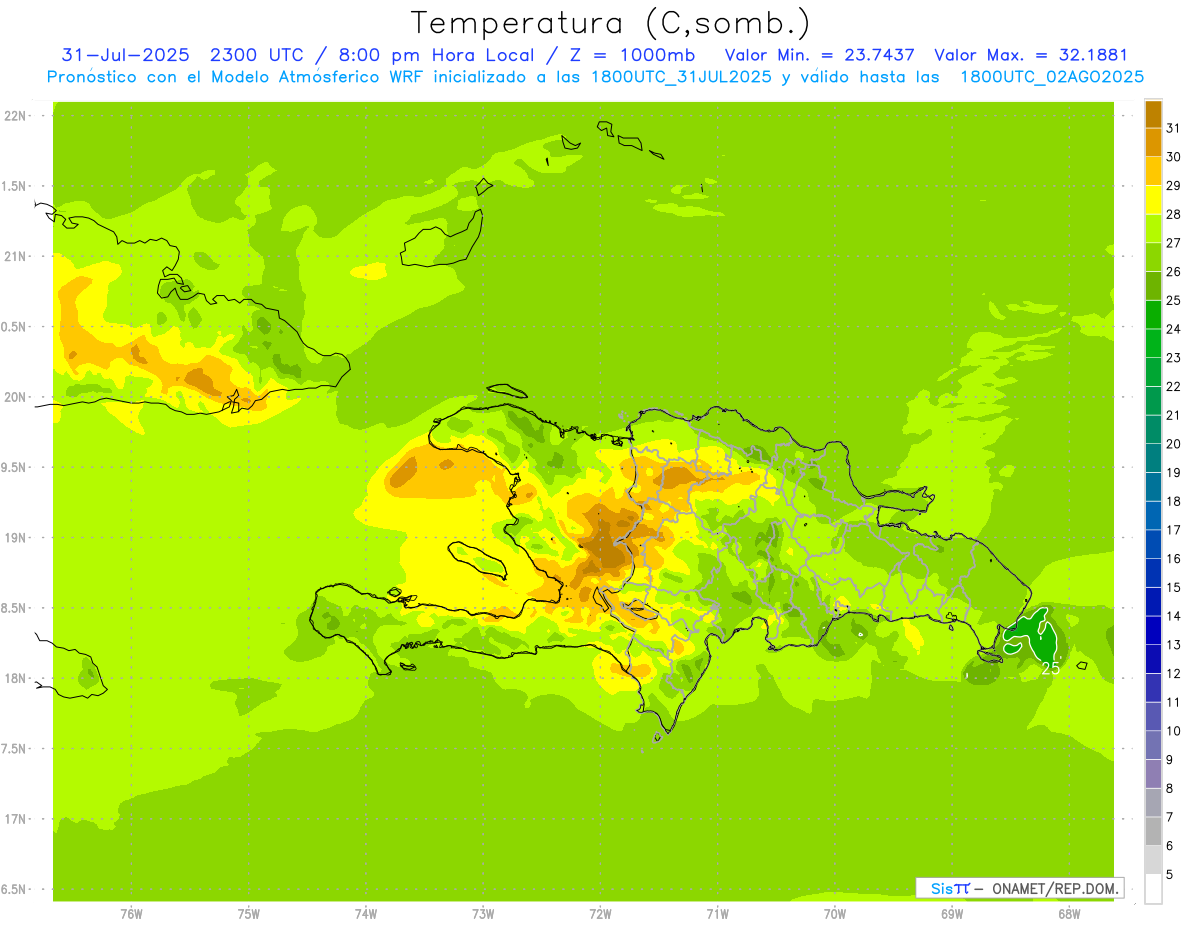Click the '71W' longitude axis label
Viewport: 1200px width, 927px height.
[x=717, y=914]
